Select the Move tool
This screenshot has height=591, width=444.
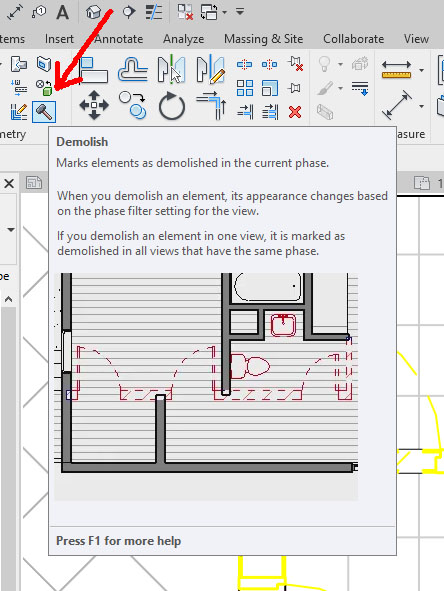click(x=94, y=105)
